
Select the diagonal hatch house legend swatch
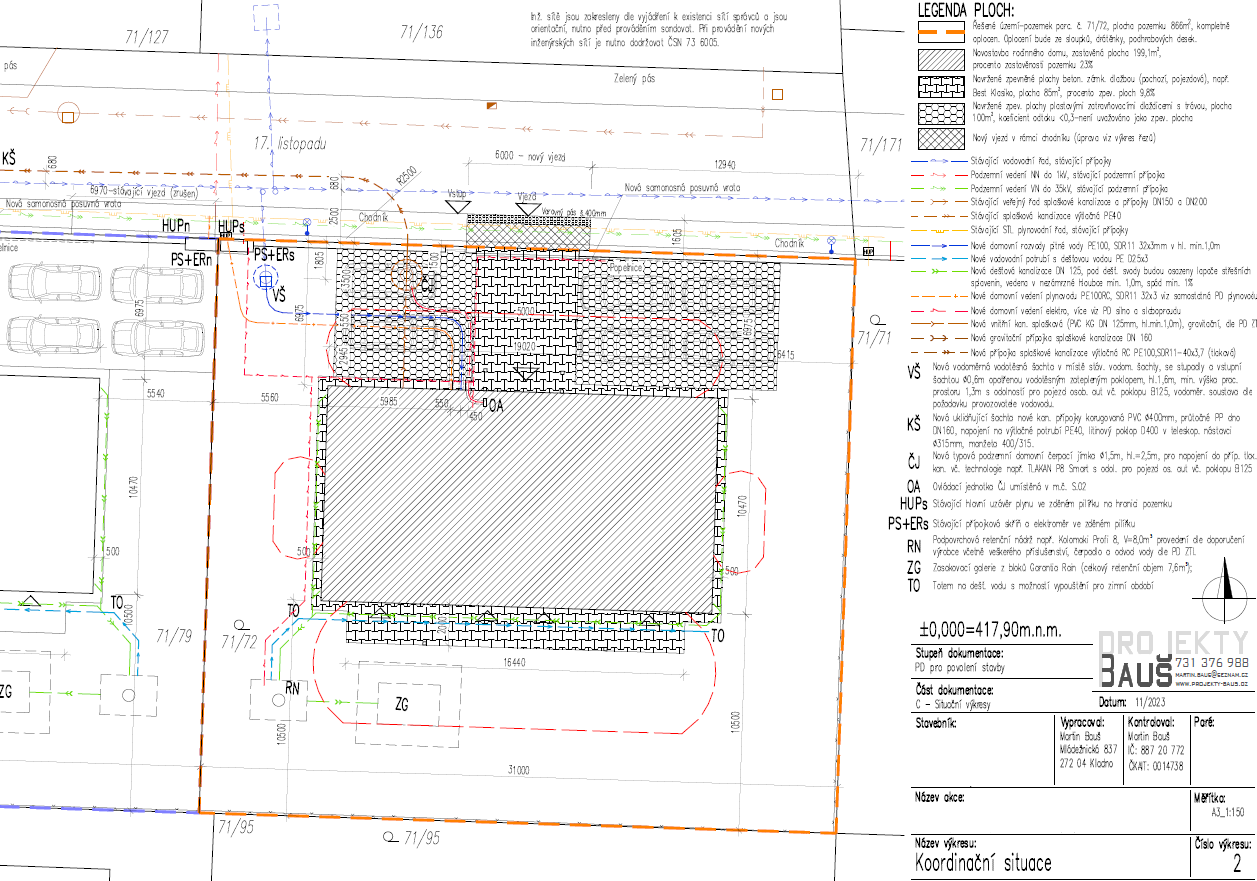[940, 57]
